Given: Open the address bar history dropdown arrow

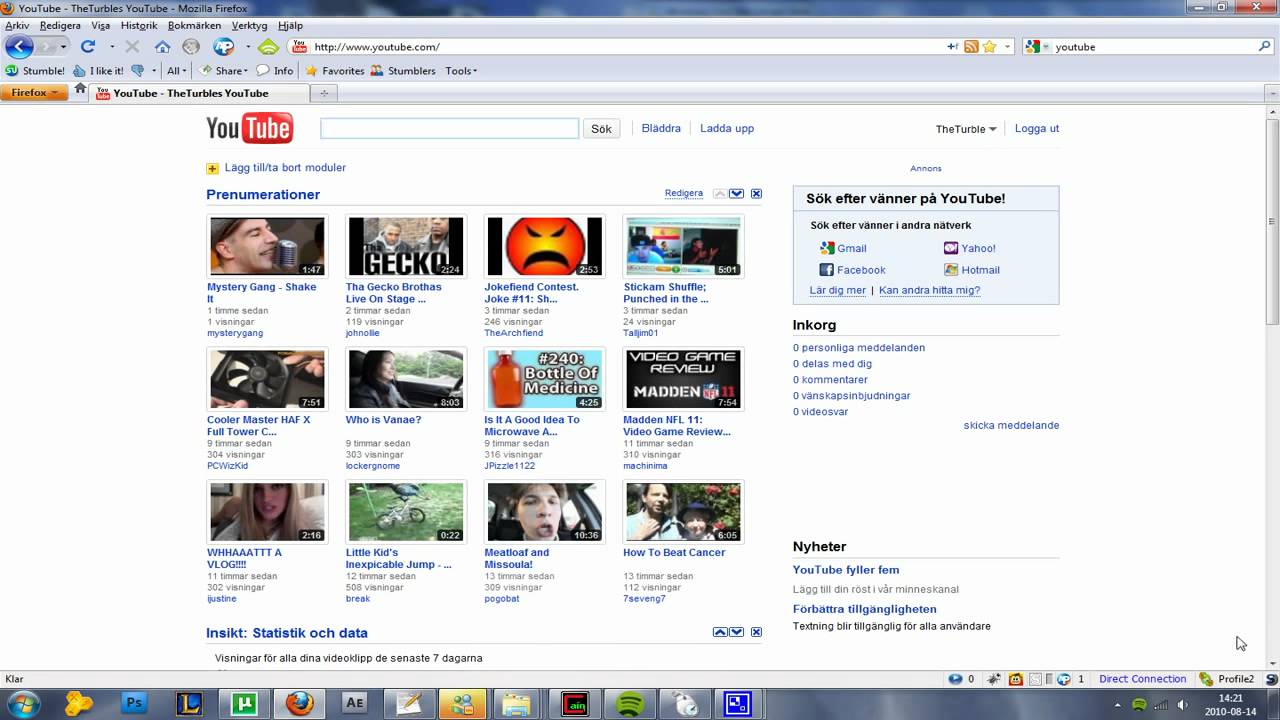Looking at the screenshot, I should 1008,47.
